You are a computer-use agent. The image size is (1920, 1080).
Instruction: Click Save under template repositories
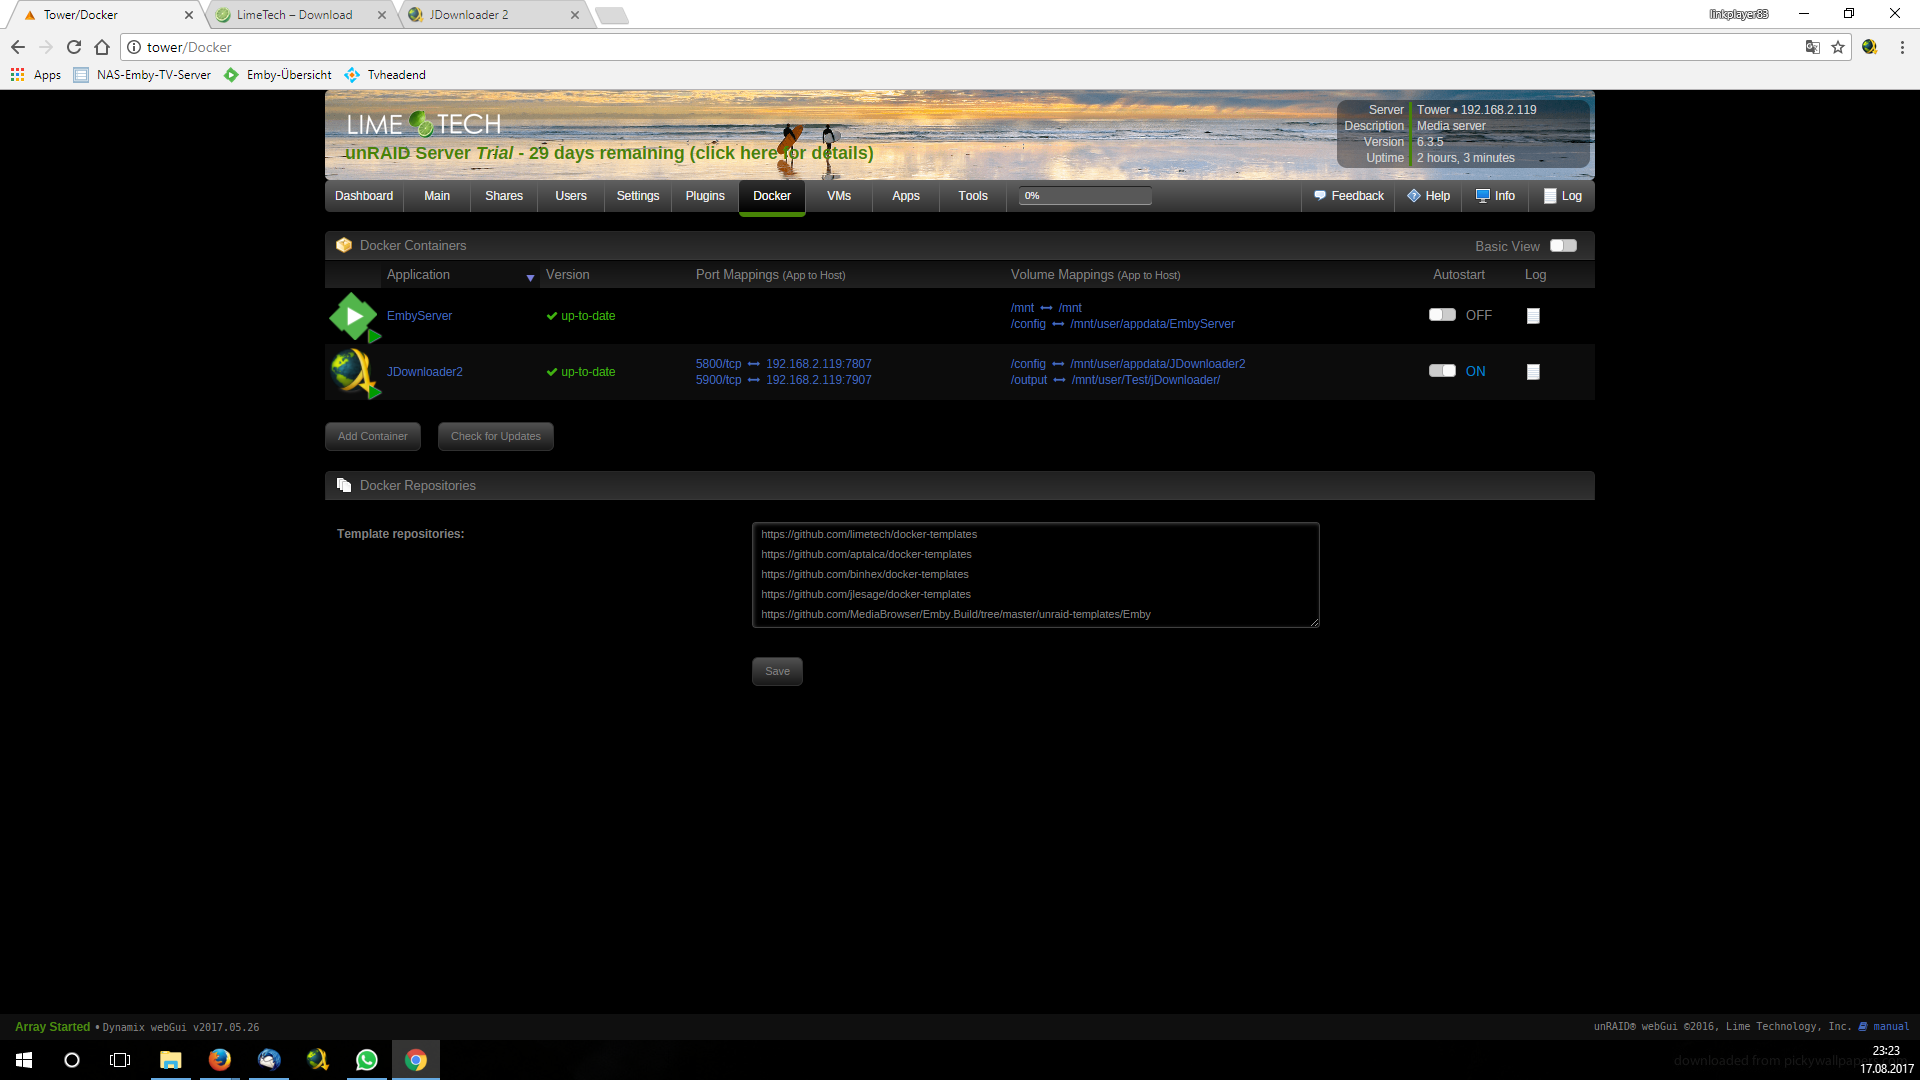pyautogui.click(x=777, y=671)
